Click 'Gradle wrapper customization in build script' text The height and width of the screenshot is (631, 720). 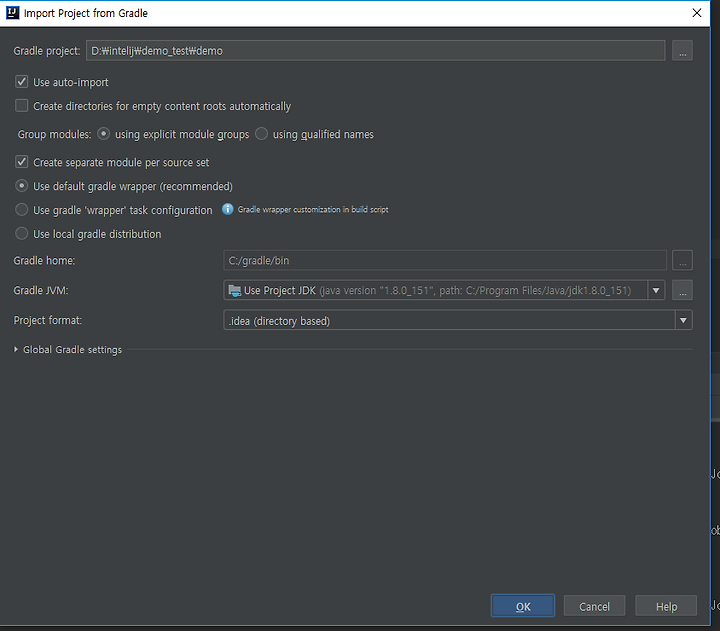[313, 209]
